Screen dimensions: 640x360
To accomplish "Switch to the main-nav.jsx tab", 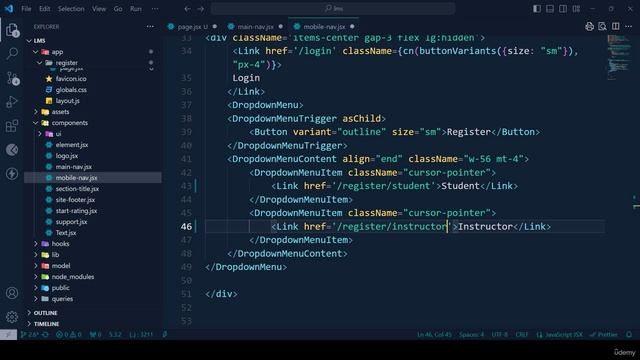I will (255, 27).
